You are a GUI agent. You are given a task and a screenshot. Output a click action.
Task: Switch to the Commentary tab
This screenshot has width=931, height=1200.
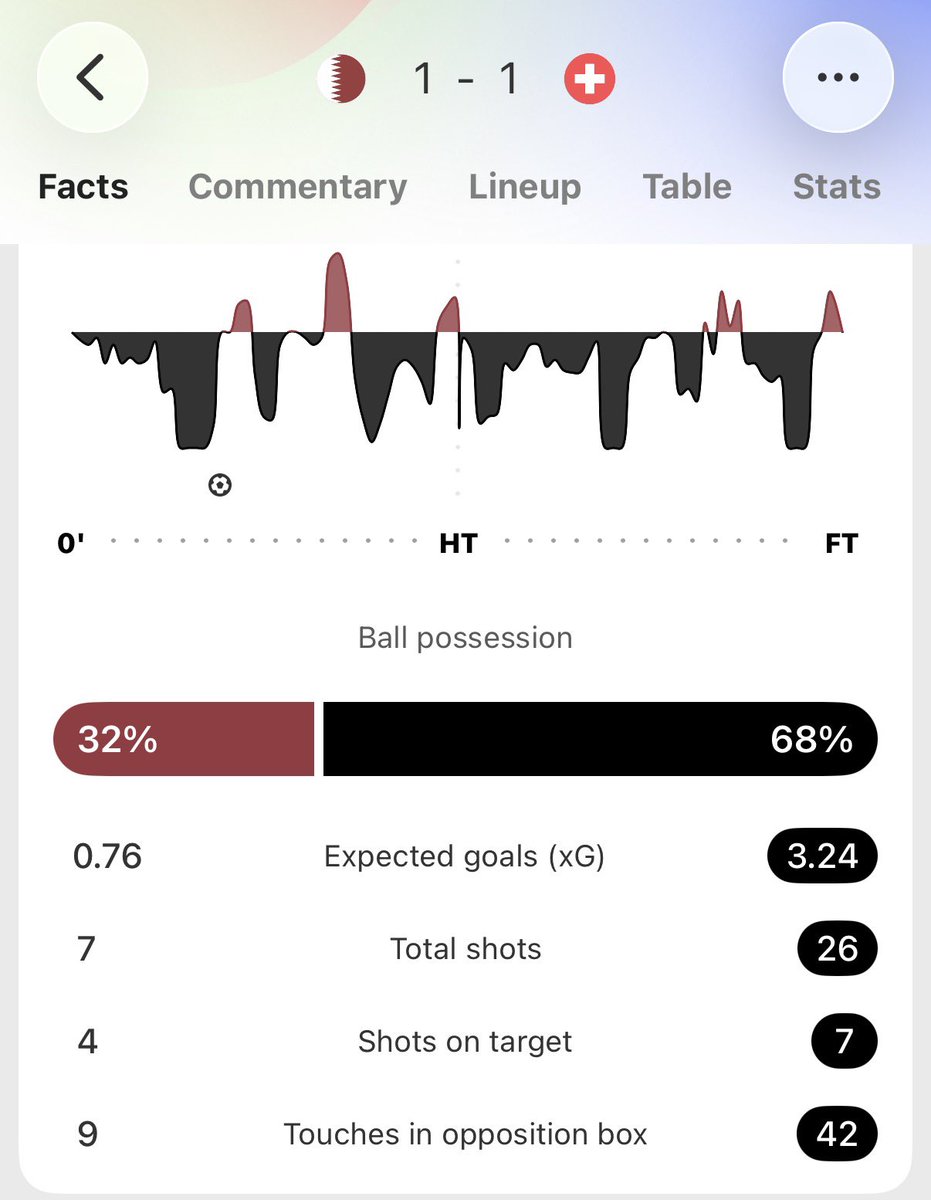298,186
